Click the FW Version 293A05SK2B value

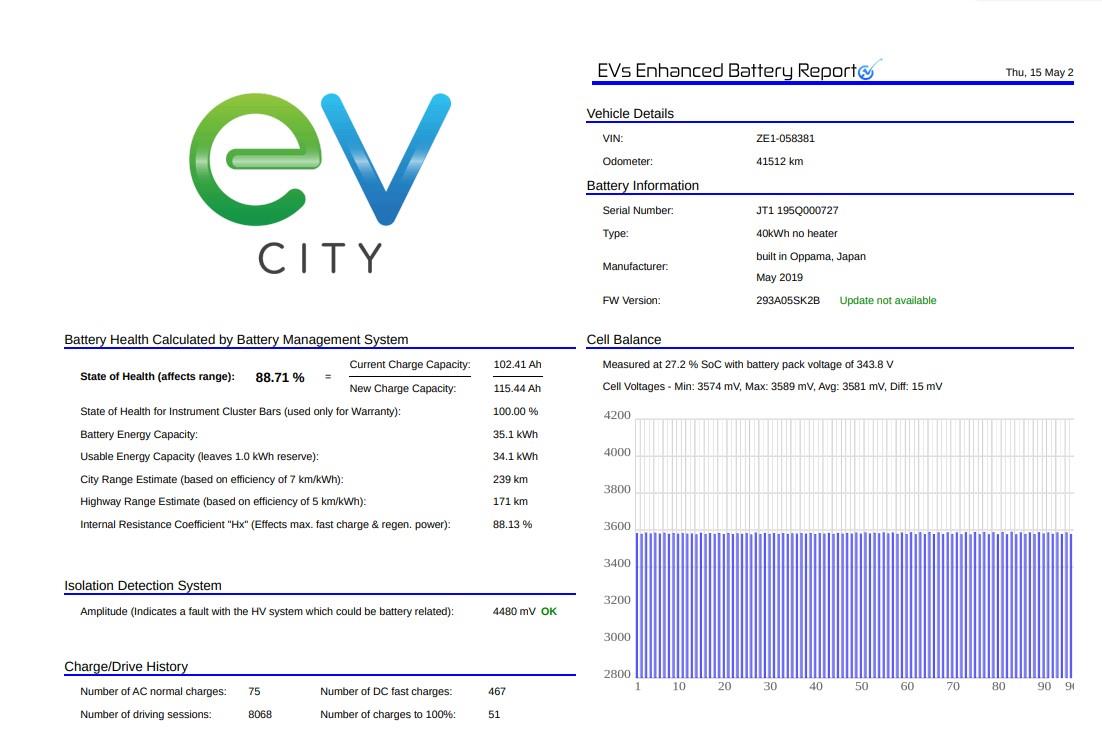click(788, 300)
